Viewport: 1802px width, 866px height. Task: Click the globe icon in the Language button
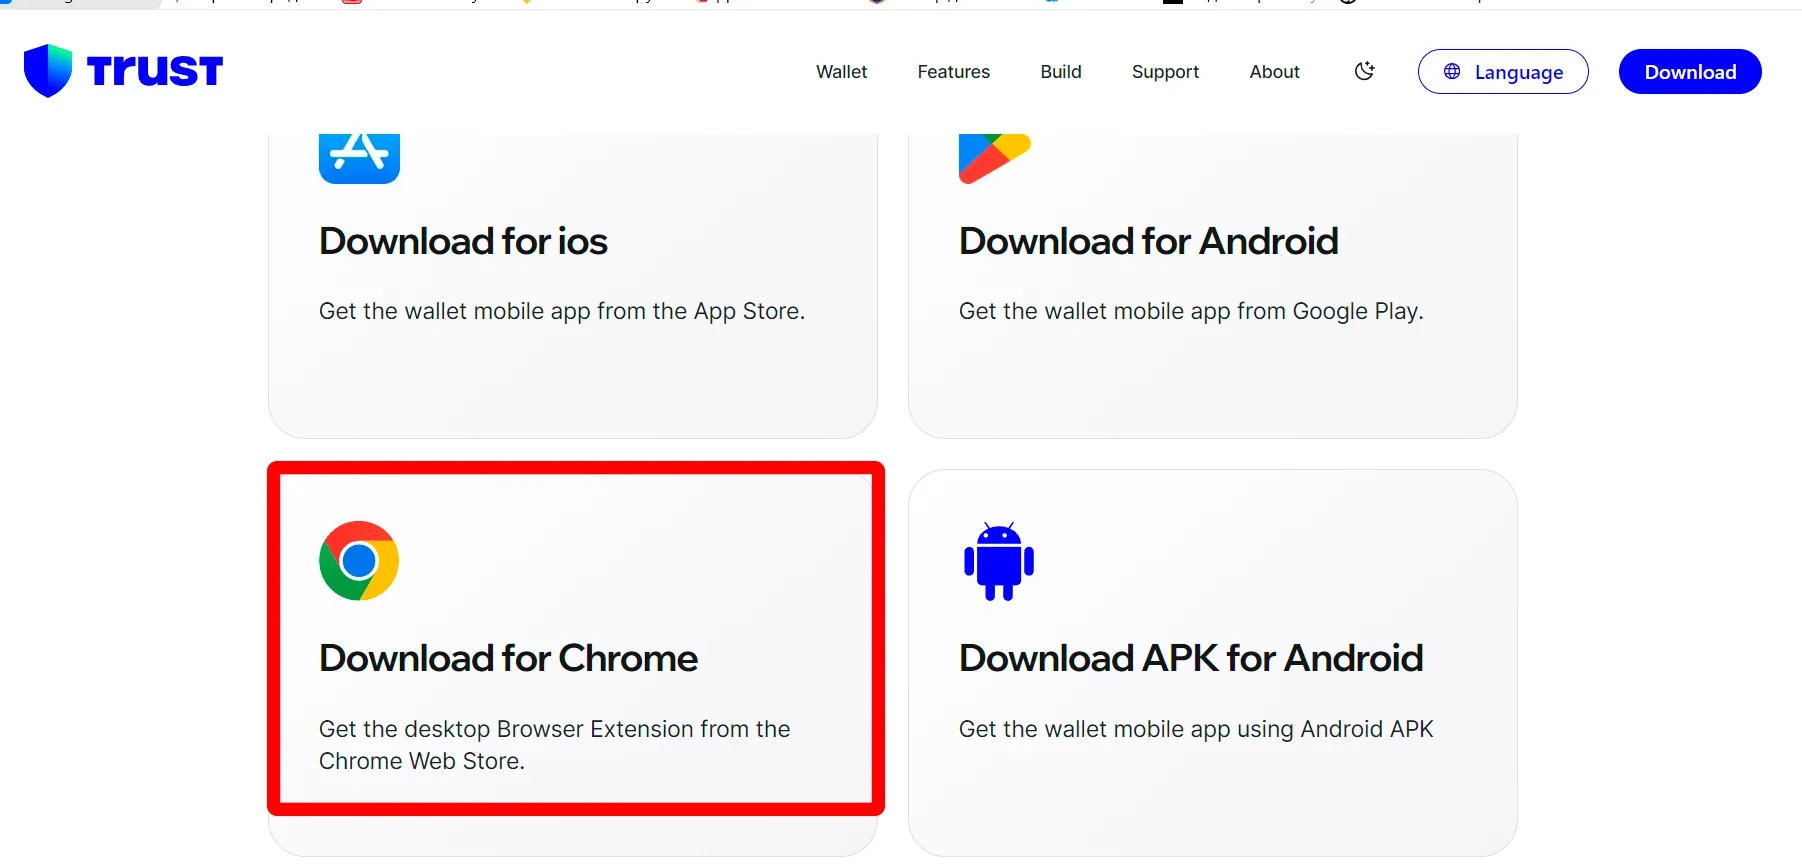pos(1452,72)
